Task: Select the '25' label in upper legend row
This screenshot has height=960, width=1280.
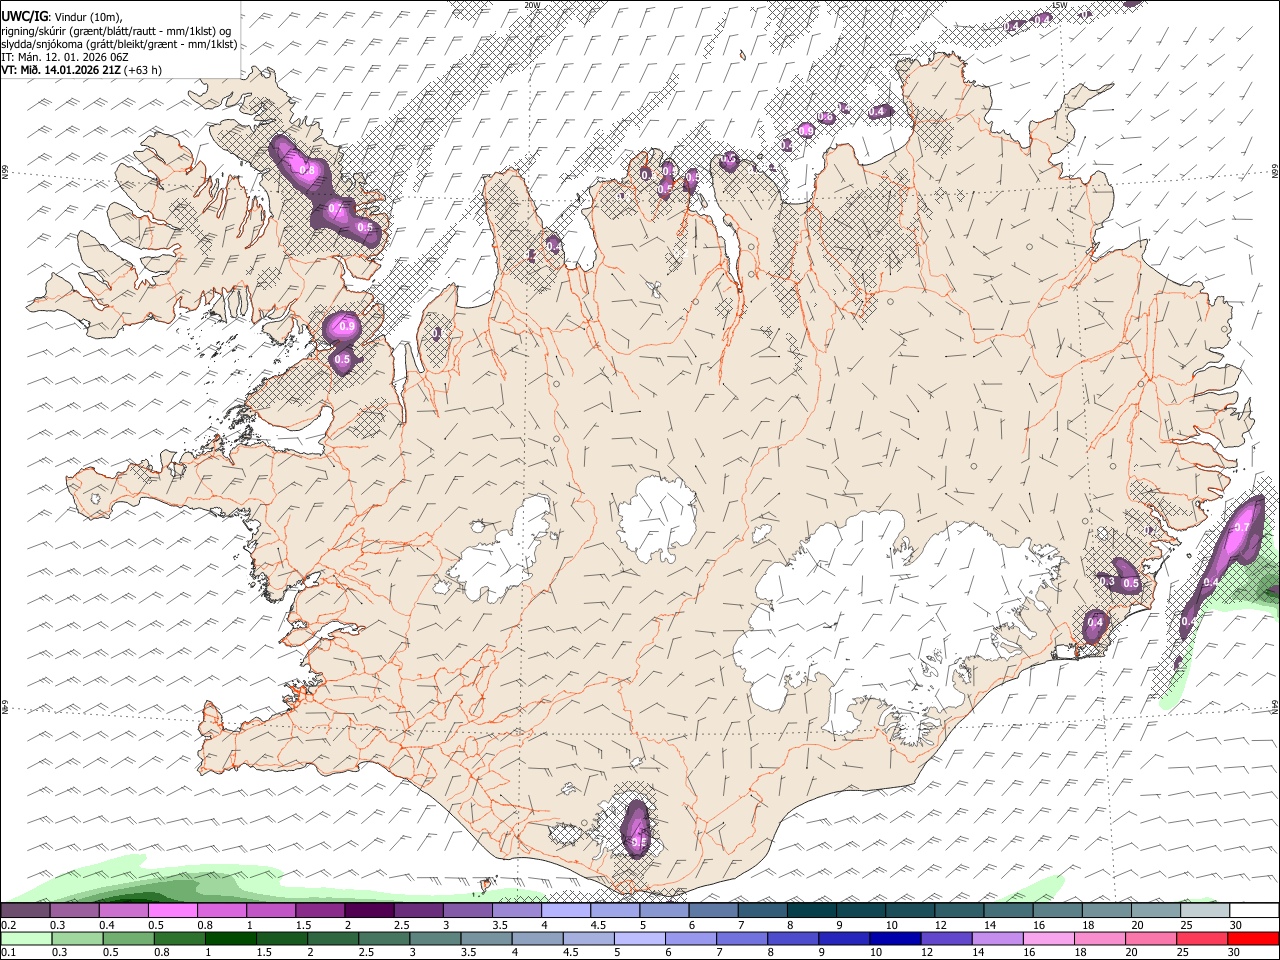Action: (x=1187, y=925)
